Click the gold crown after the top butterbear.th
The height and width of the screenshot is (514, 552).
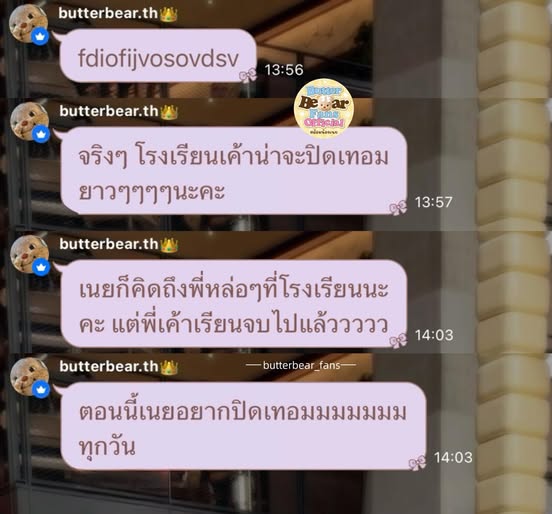(168, 14)
